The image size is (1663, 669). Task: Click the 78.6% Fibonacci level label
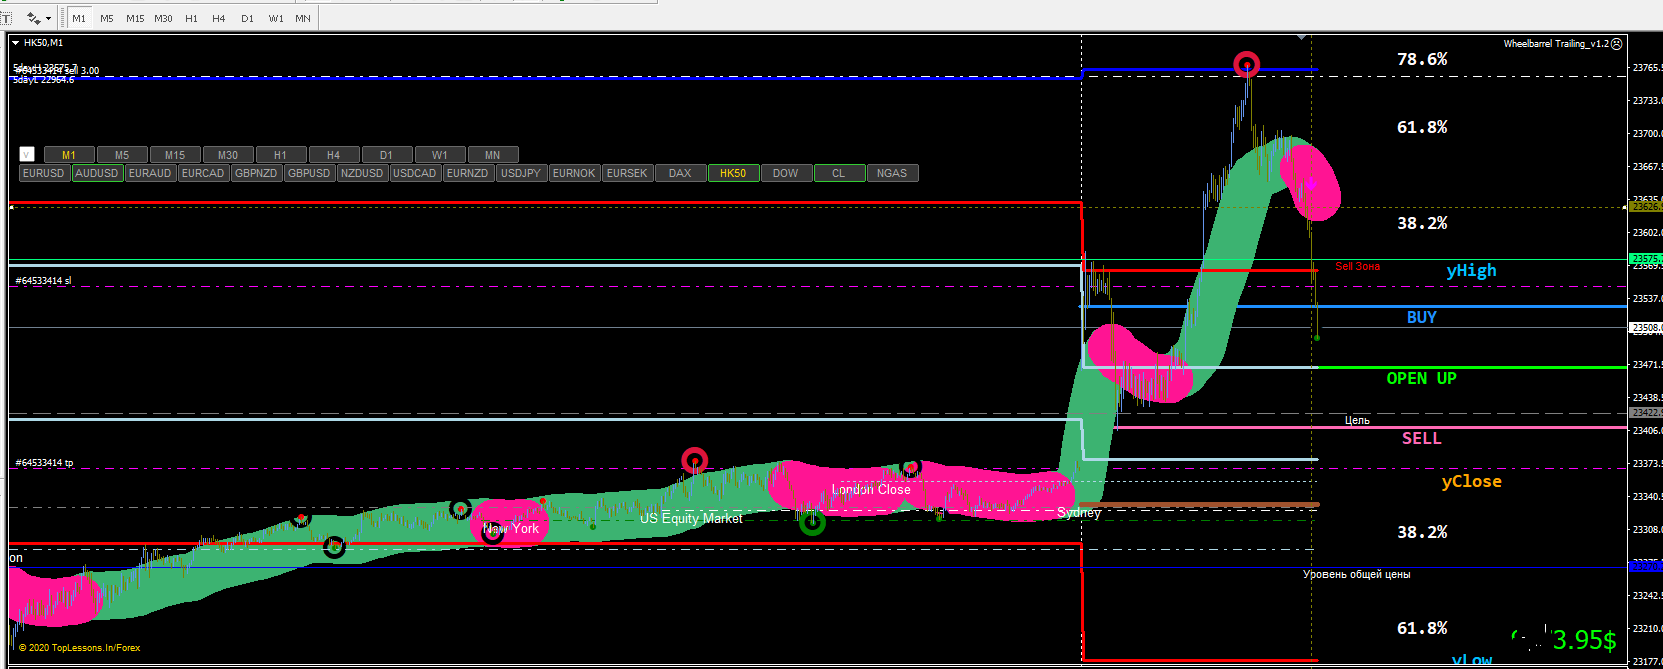pos(1422,60)
